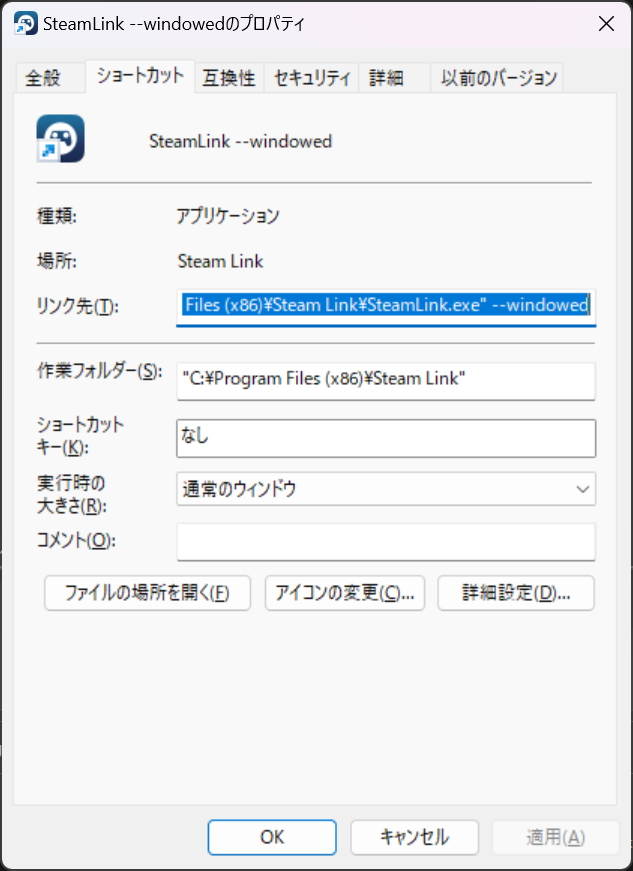The image size is (633, 871).
Task: Click the SteamLink shortcut icon in the dialog
Action: point(61,138)
